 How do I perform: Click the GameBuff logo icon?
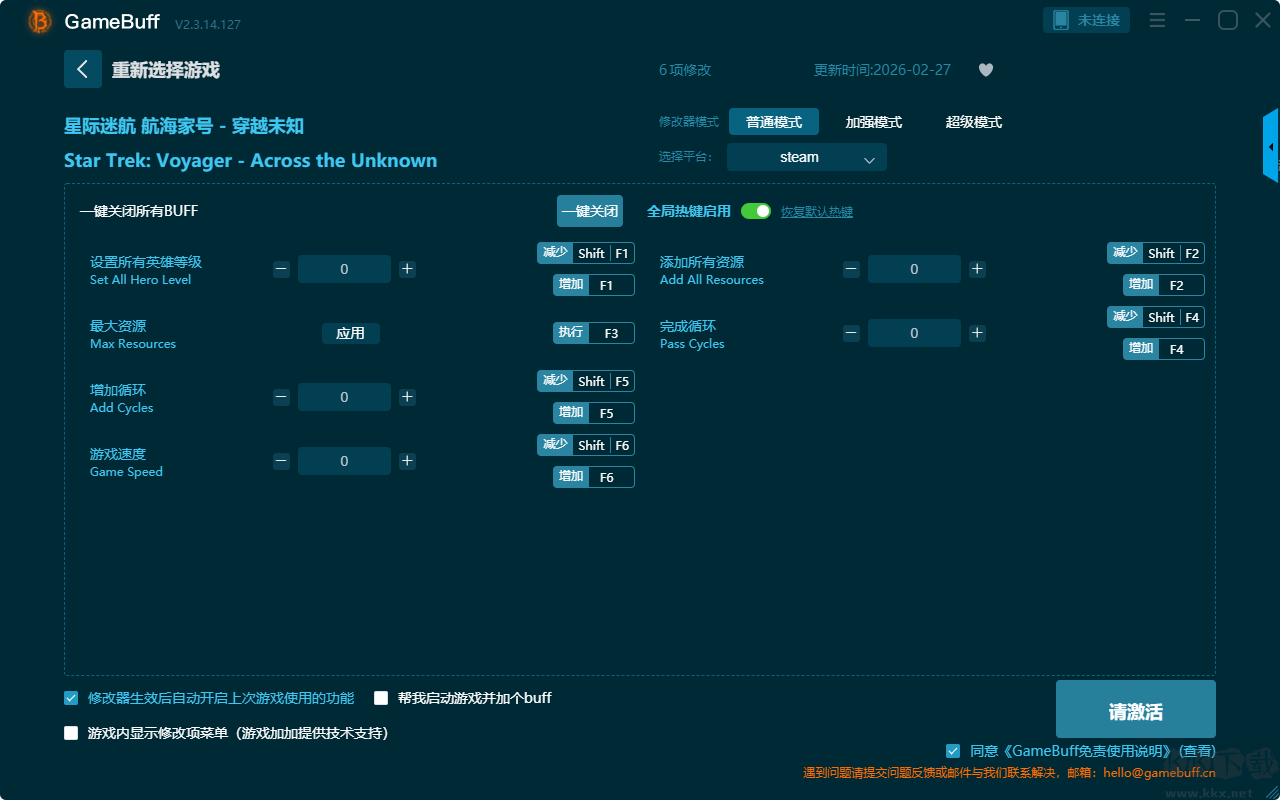click(x=39, y=21)
